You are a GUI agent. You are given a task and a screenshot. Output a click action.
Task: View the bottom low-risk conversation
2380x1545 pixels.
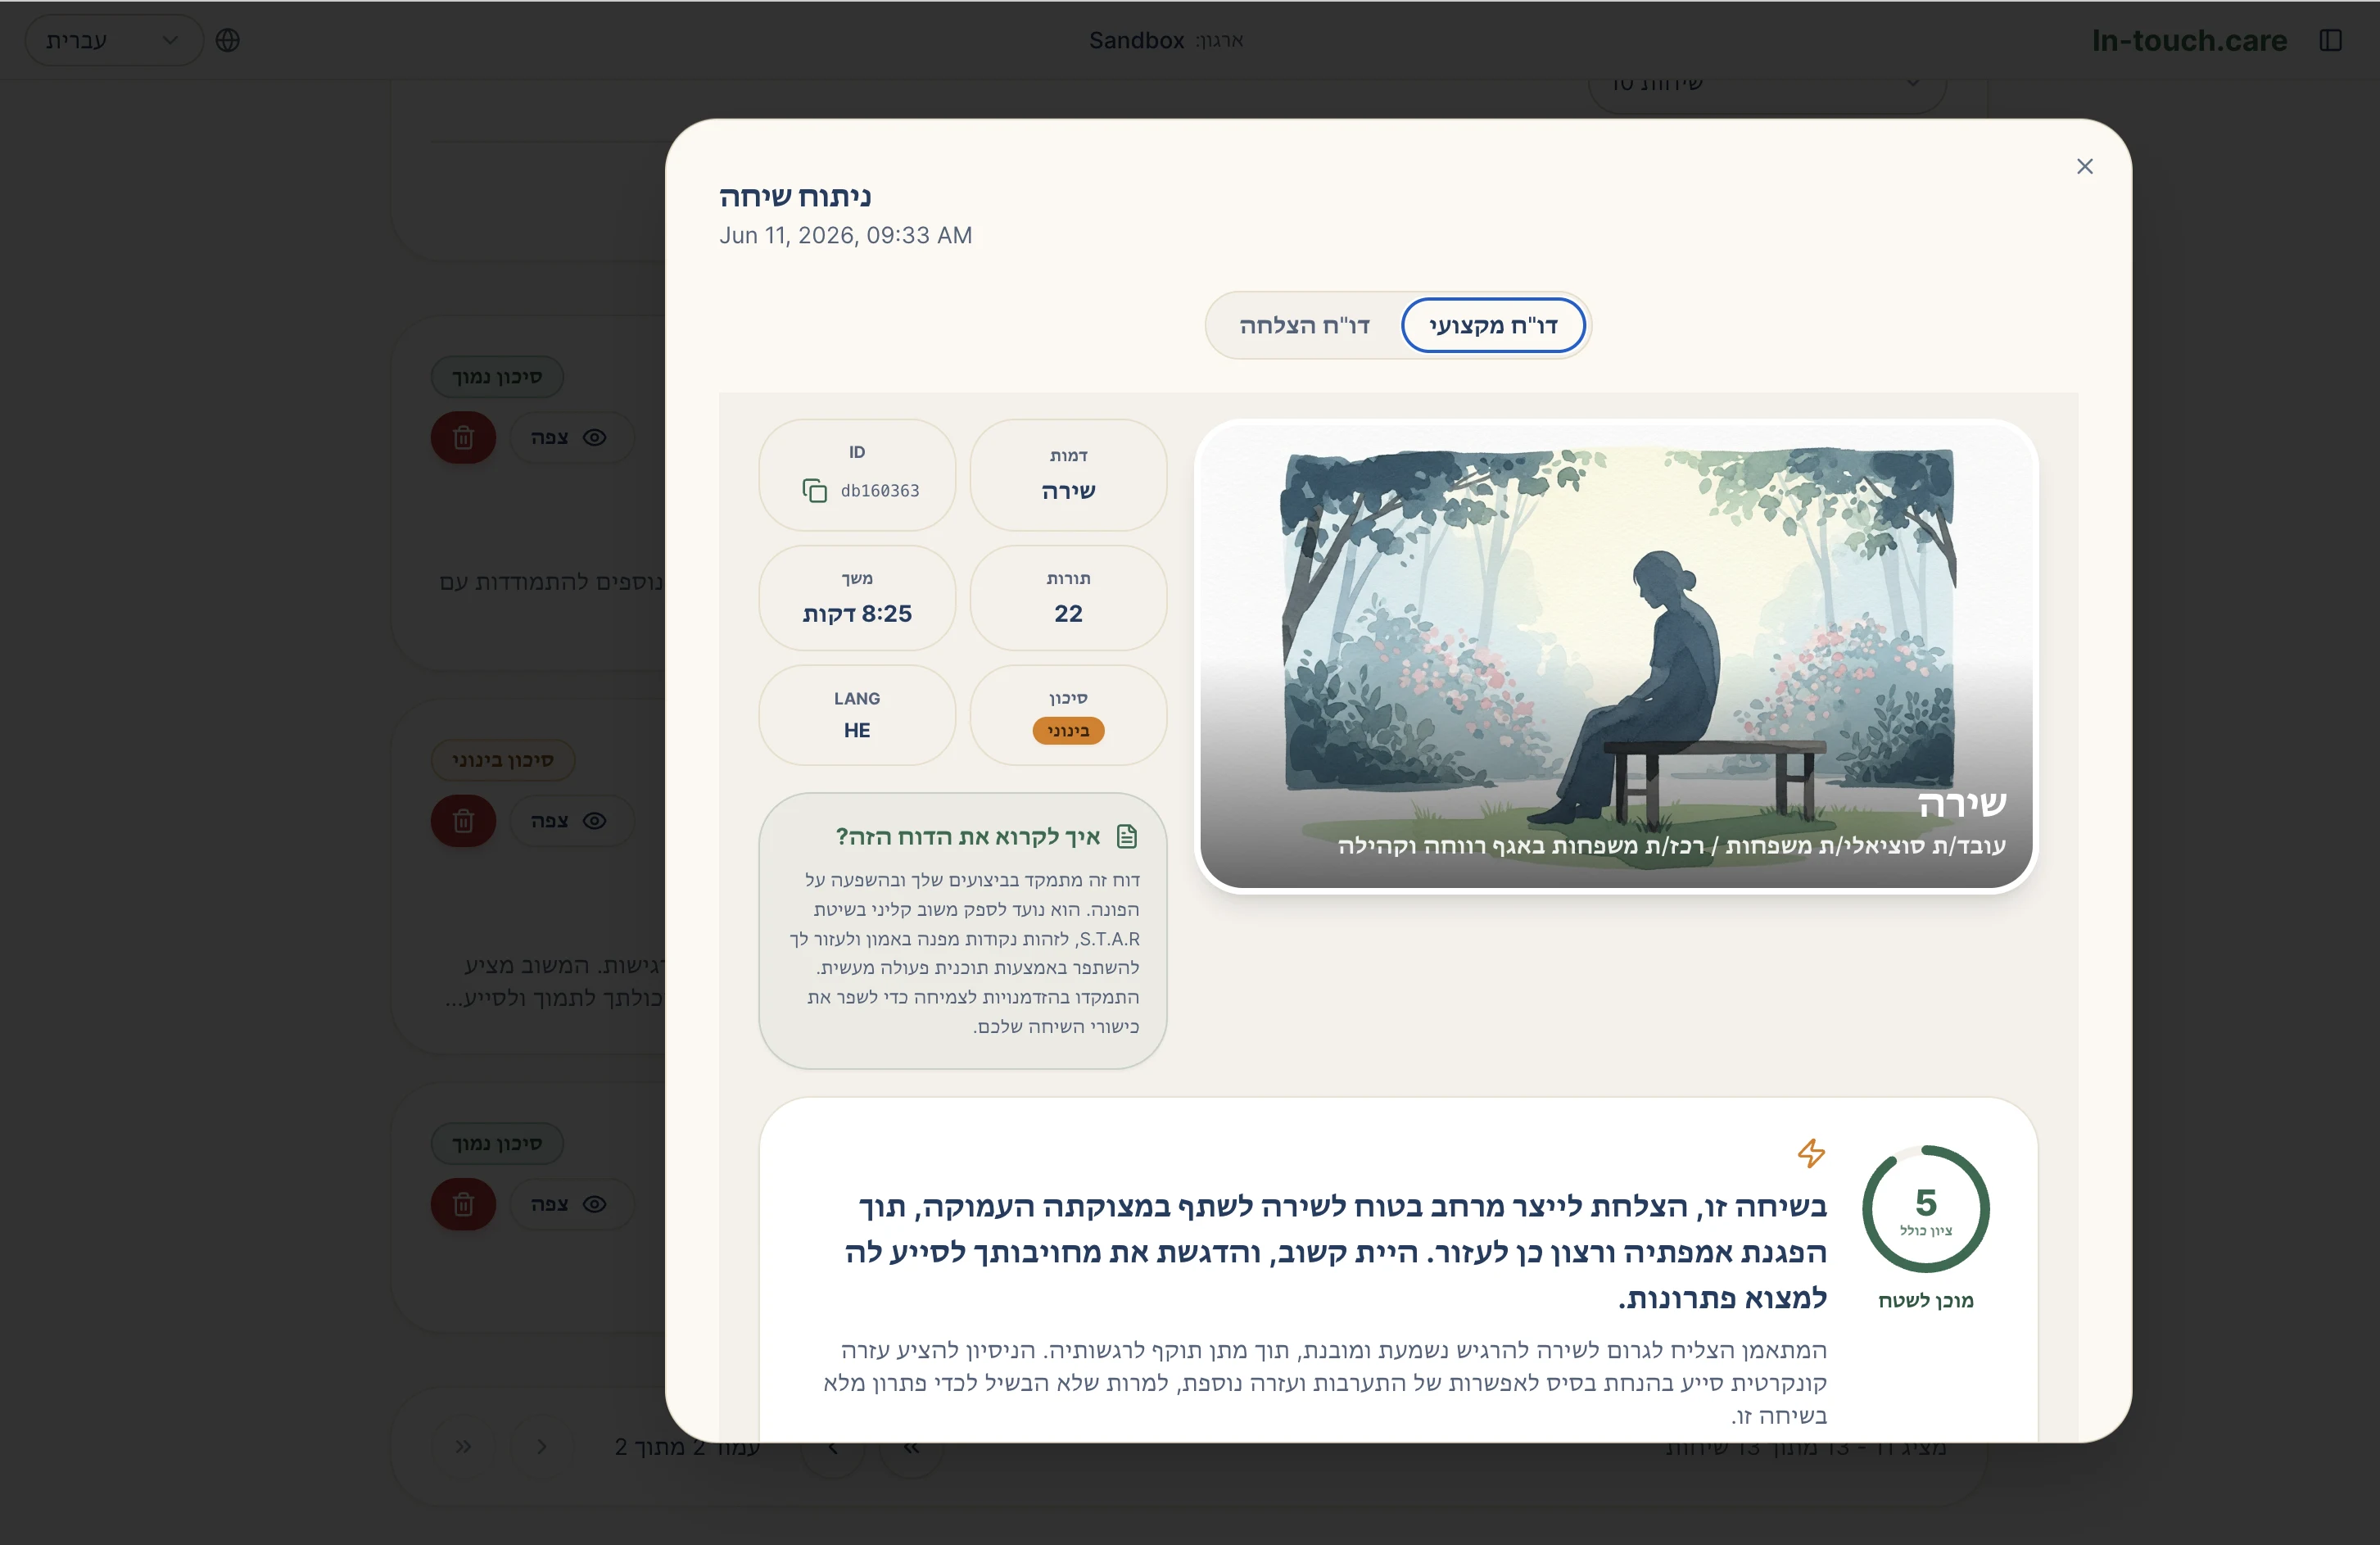coord(570,1204)
